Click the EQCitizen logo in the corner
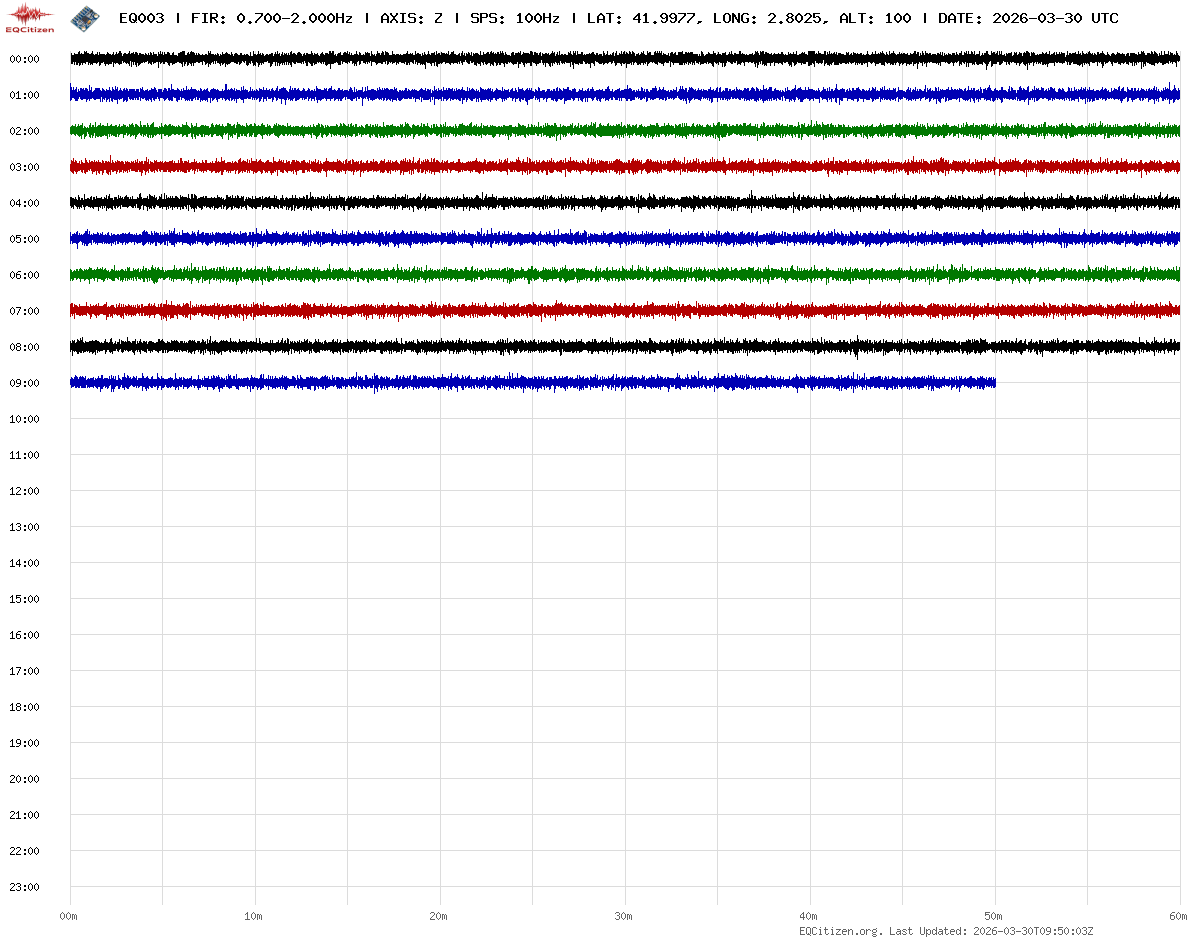Viewport: 1200px width, 940px height. (29, 18)
